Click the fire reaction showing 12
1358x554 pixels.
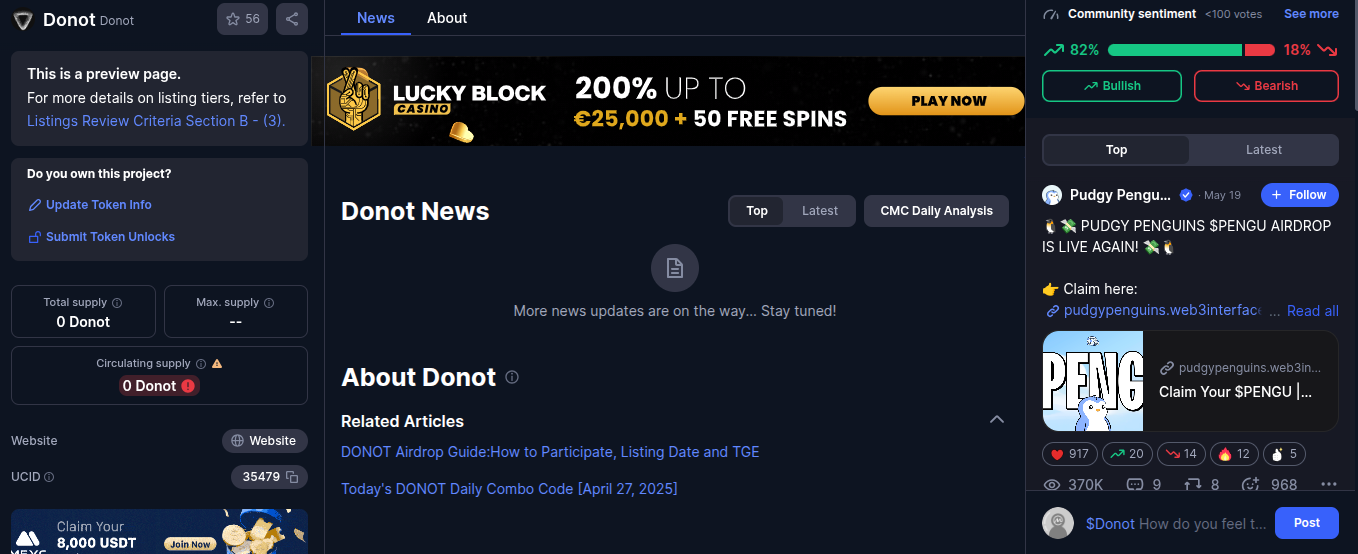coord(1235,454)
